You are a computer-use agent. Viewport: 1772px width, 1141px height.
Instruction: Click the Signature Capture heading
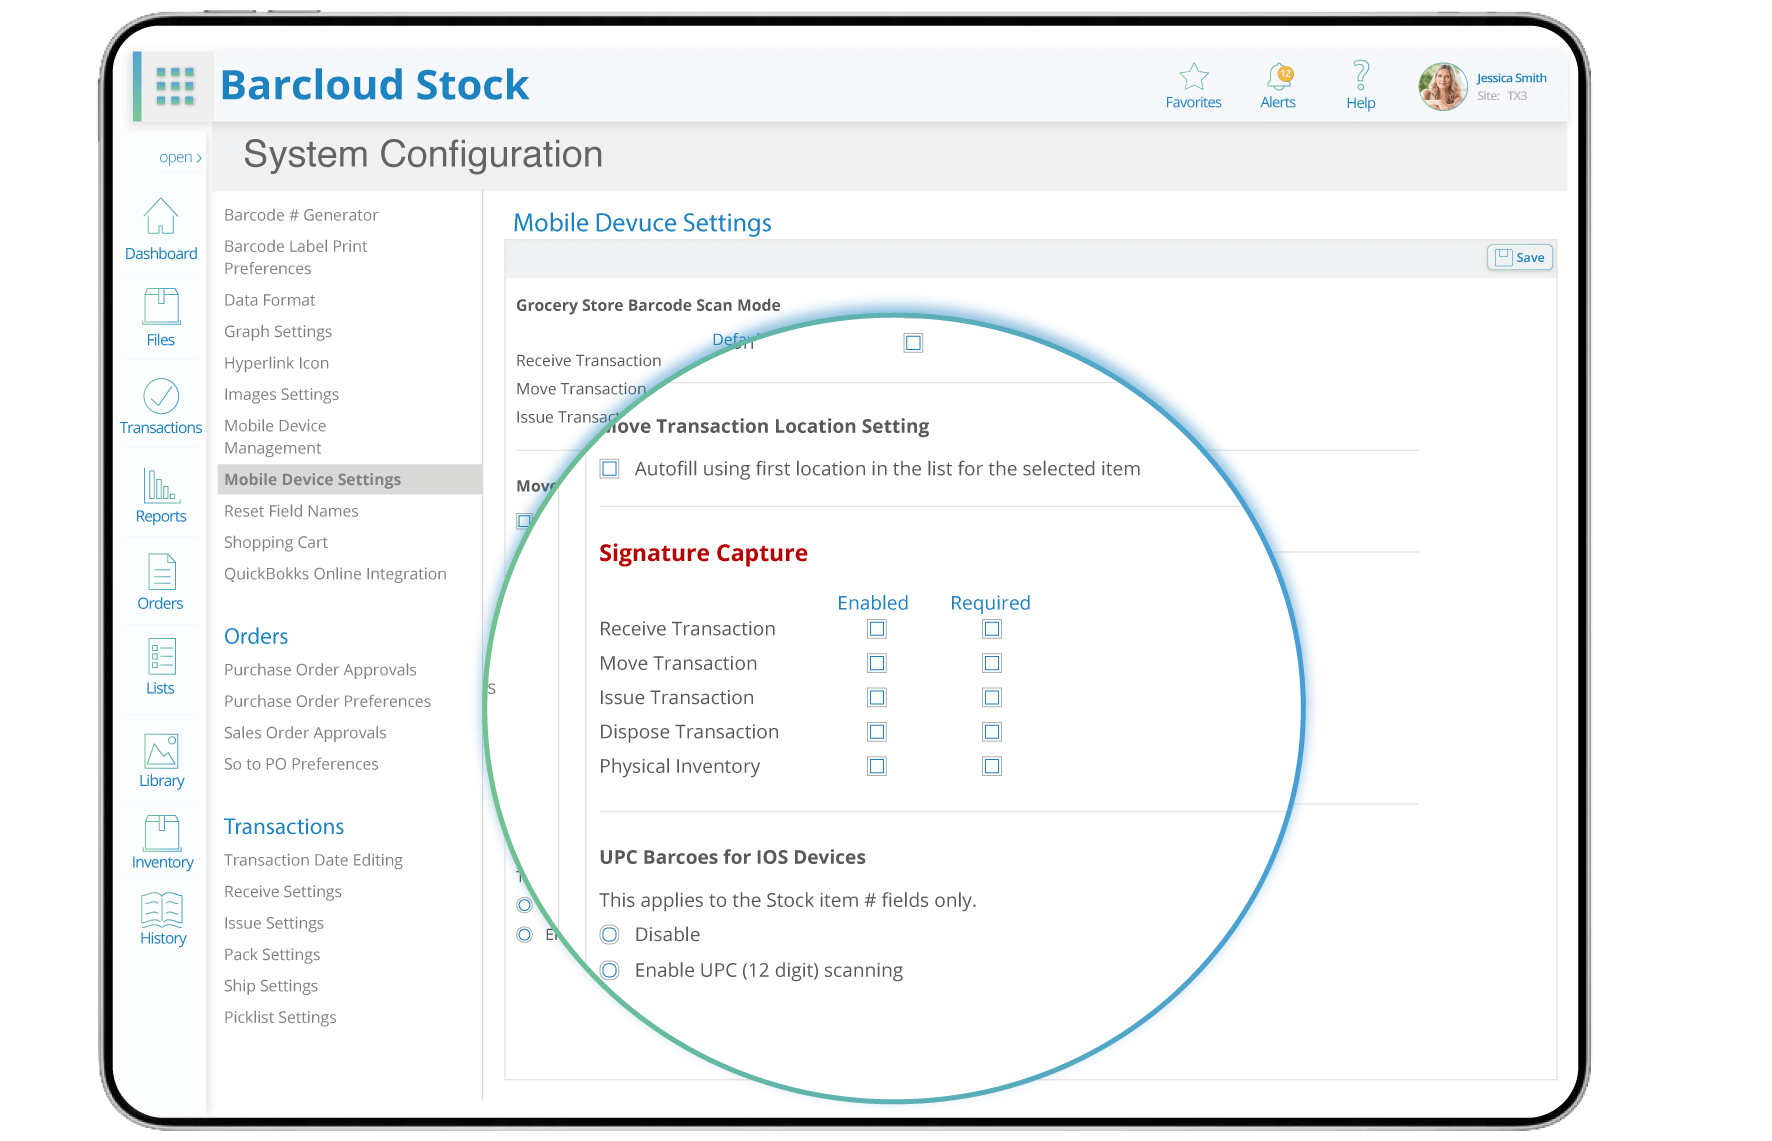coord(703,553)
